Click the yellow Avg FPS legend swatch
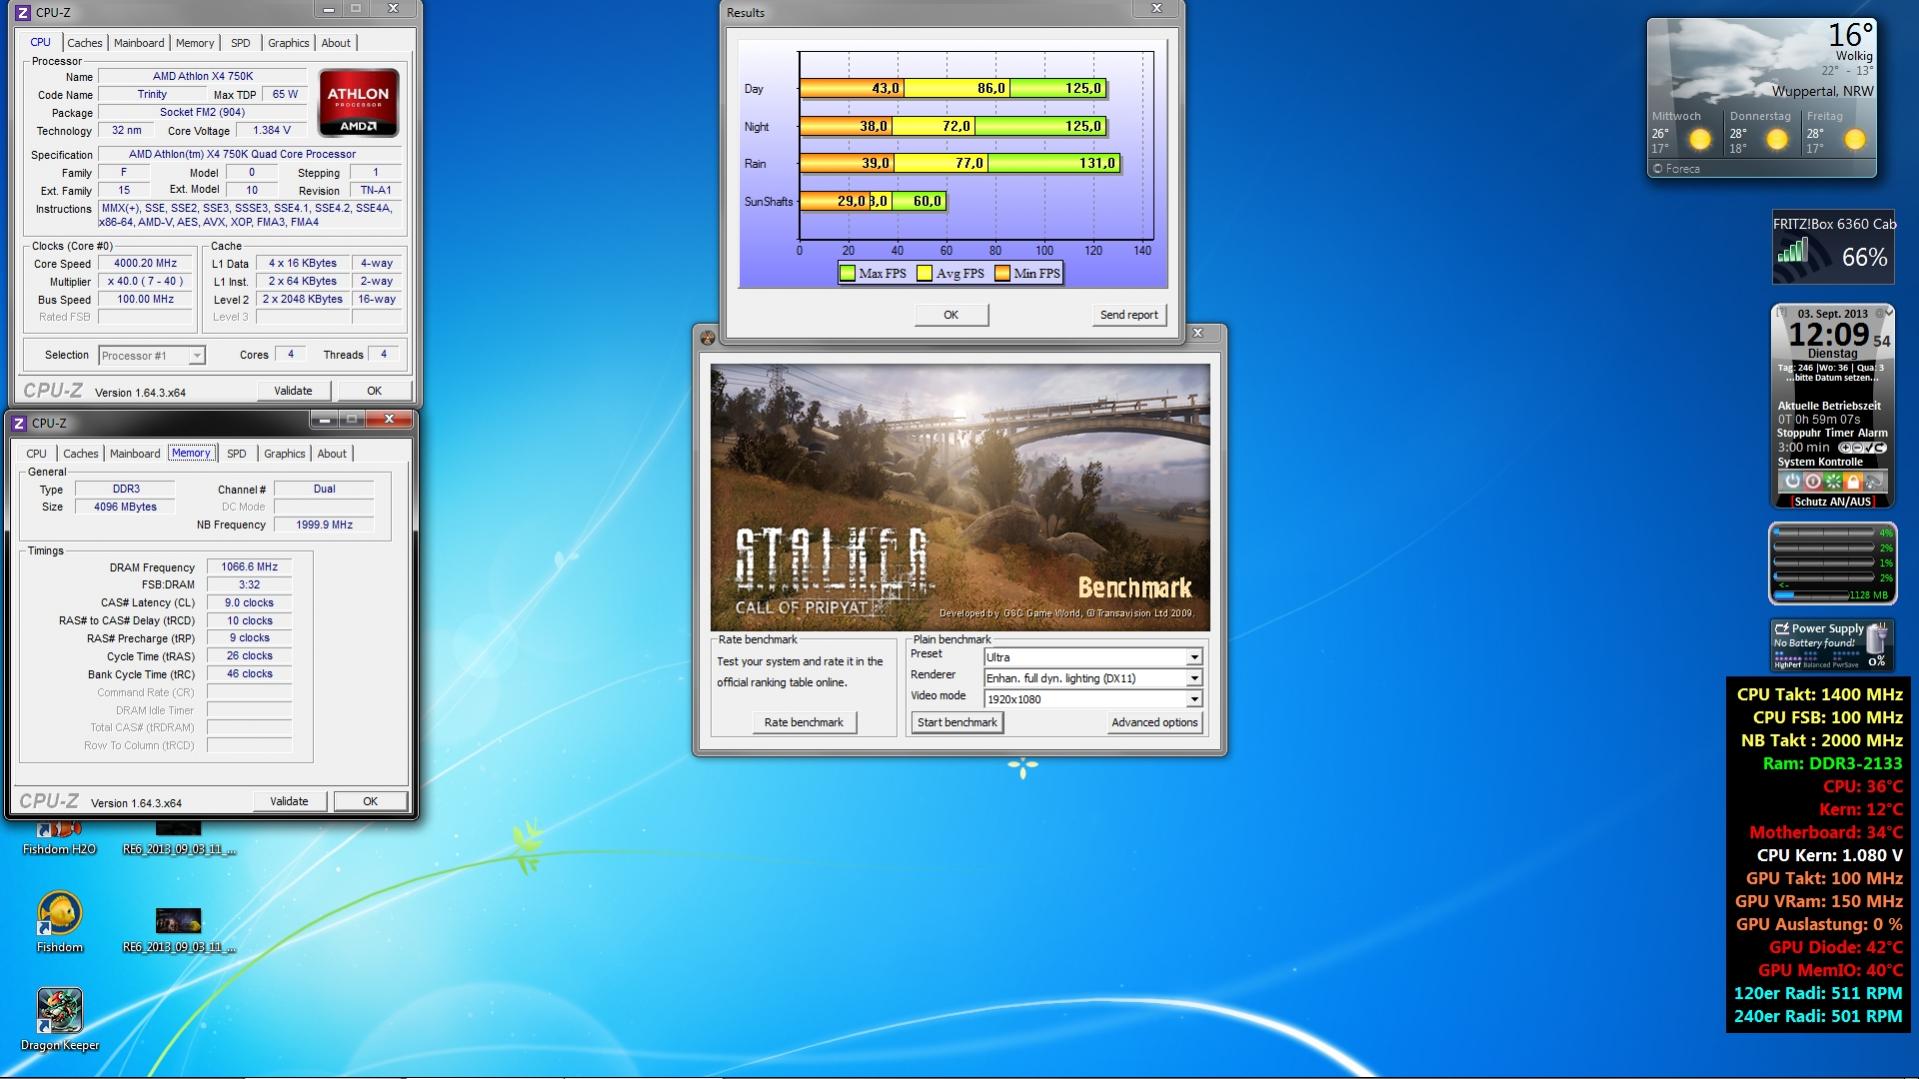Image resolution: width=1919 pixels, height=1079 pixels. point(924,273)
